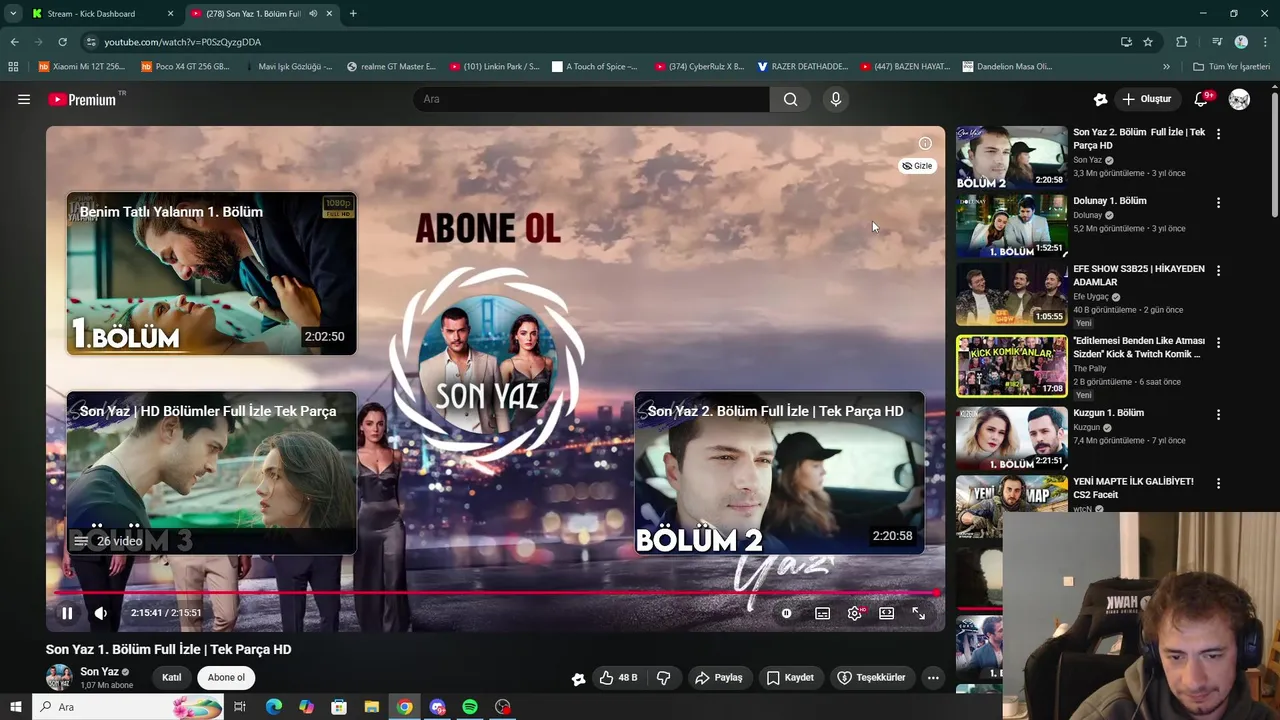Click the progress bar scrubber handle at end
Viewport: 1280px width, 720px height.
(936, 593)
